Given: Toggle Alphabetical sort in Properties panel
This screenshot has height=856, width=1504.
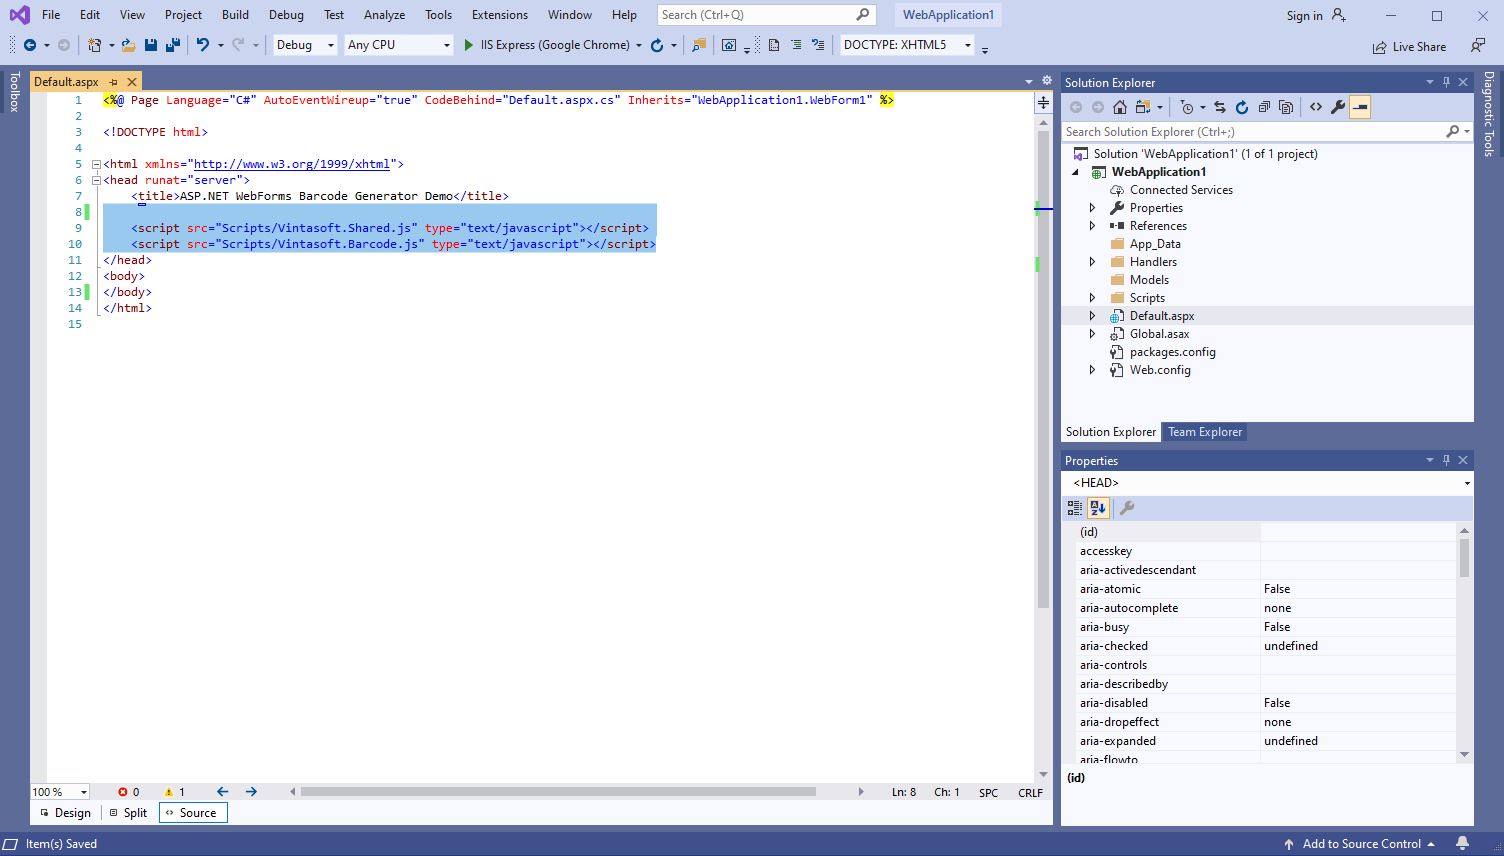Looking at the screenshot, I should (1098, 508).
